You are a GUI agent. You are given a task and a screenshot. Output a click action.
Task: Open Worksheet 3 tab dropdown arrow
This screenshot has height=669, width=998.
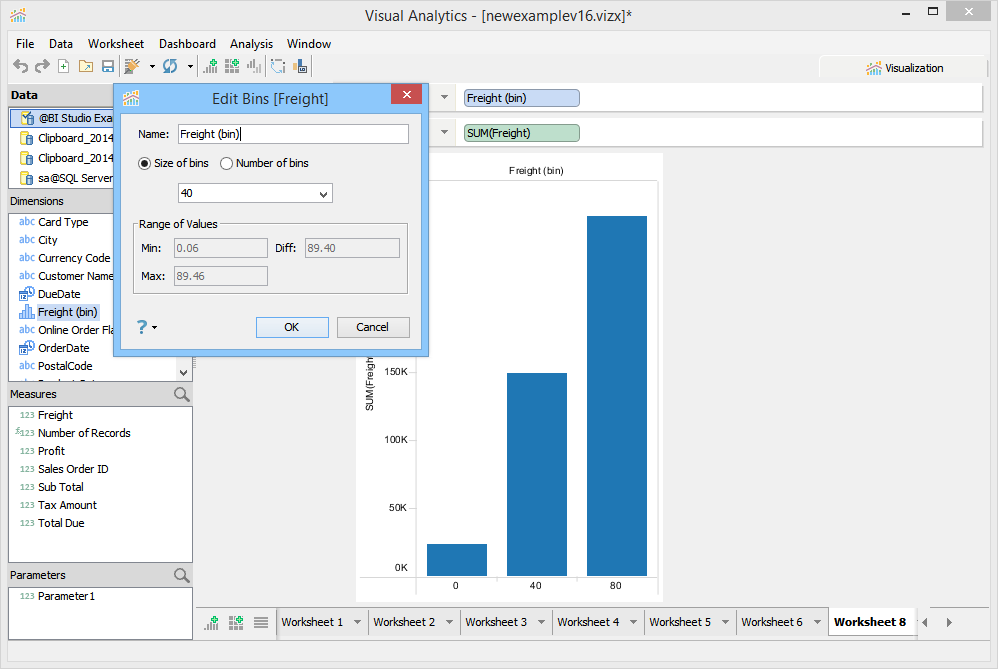pyautogui.click(x=542, y=623)
